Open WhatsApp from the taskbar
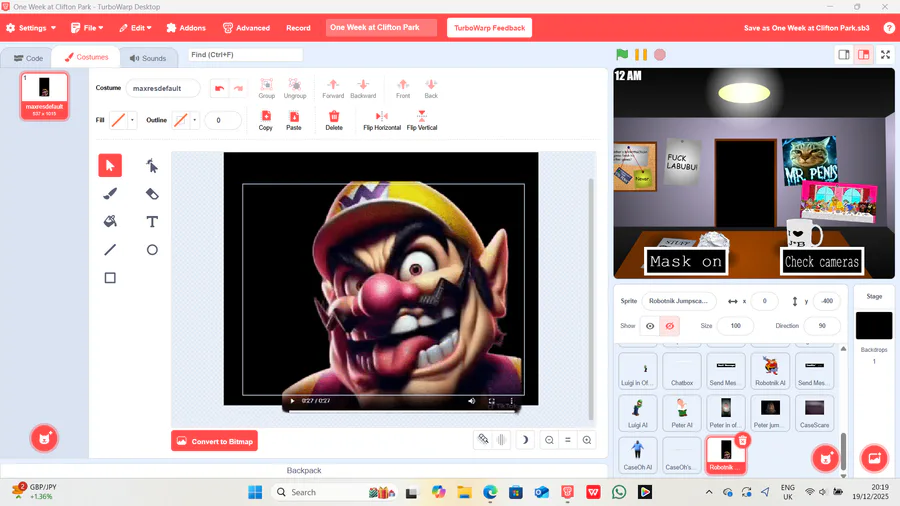The width and height of the screenshot is (900, 506). (619, 492)
